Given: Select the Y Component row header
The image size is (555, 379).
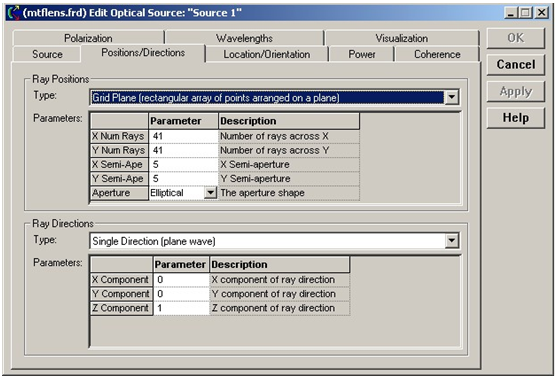Looking at the screenshot, I should point(121,294).
